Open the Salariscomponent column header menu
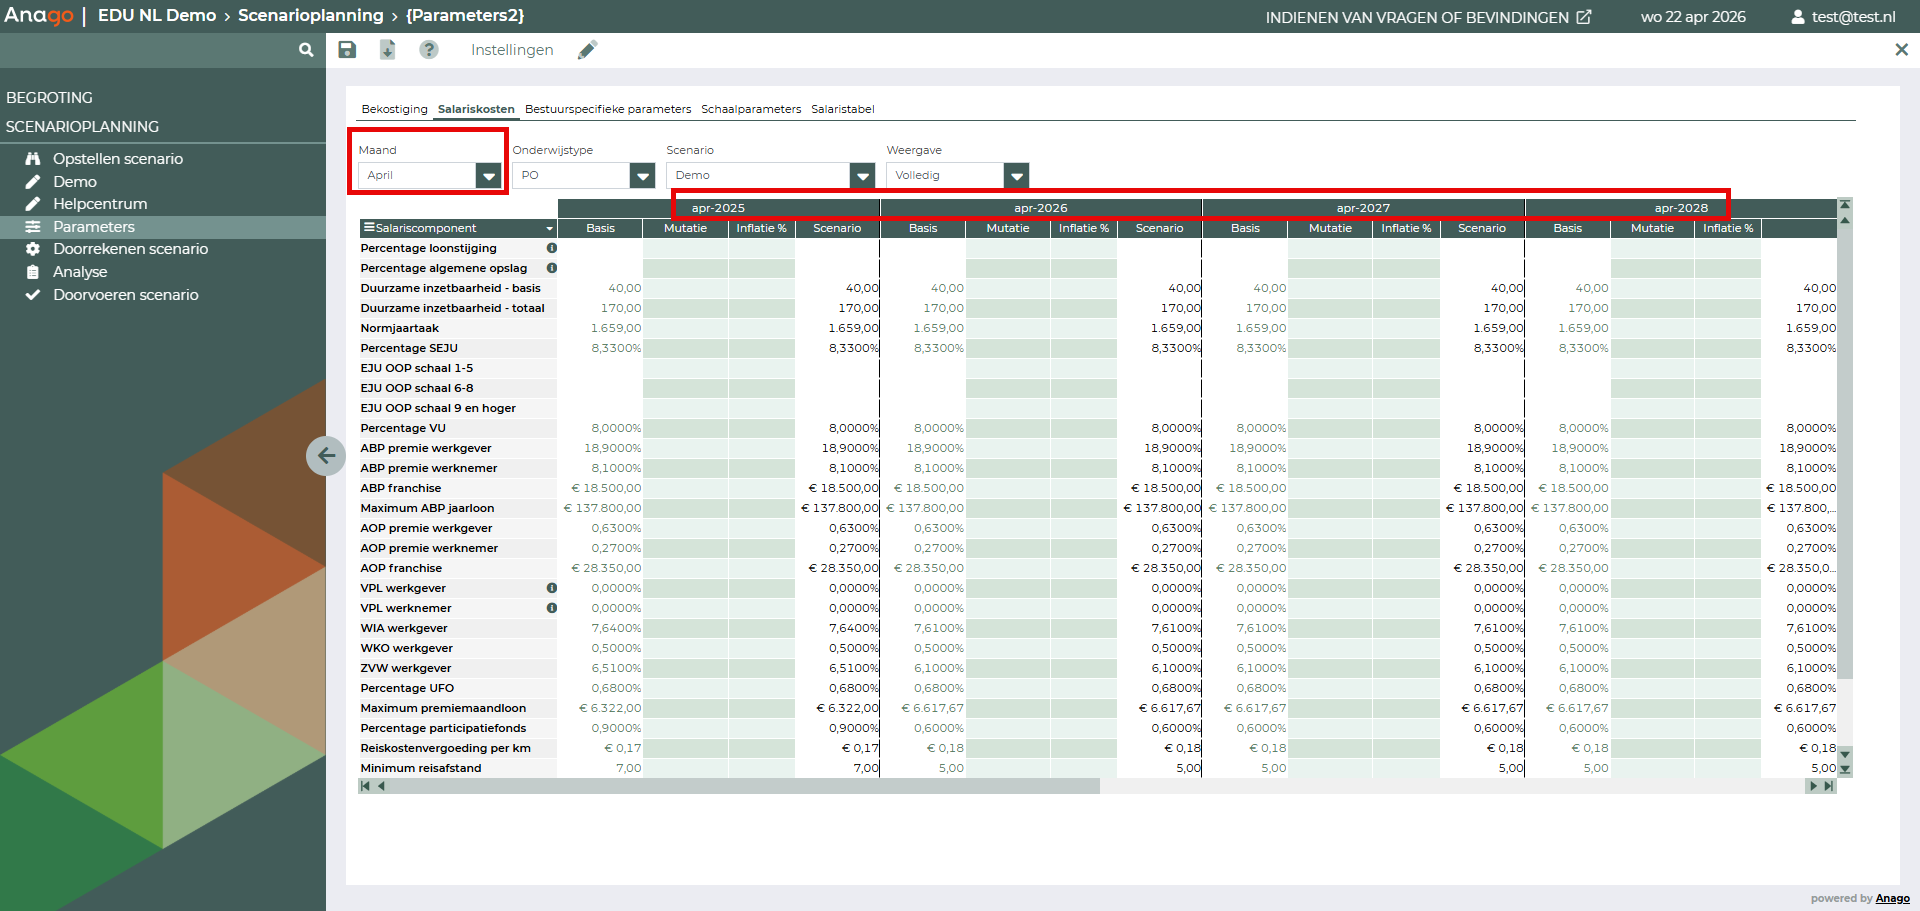Image resolution: width=1920 pixels, height=911 pixels. pyautogui.click(x=549, y=229)
